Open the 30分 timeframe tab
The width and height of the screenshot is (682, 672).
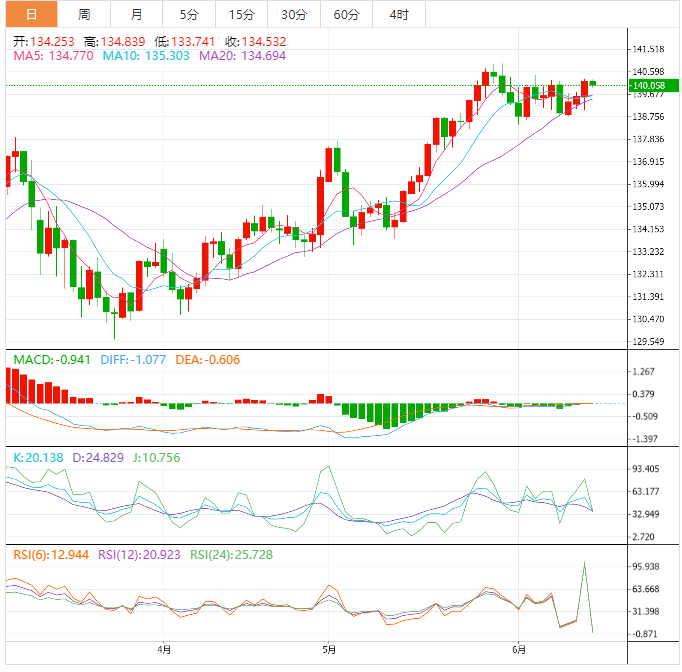click(x=294, y=14)
